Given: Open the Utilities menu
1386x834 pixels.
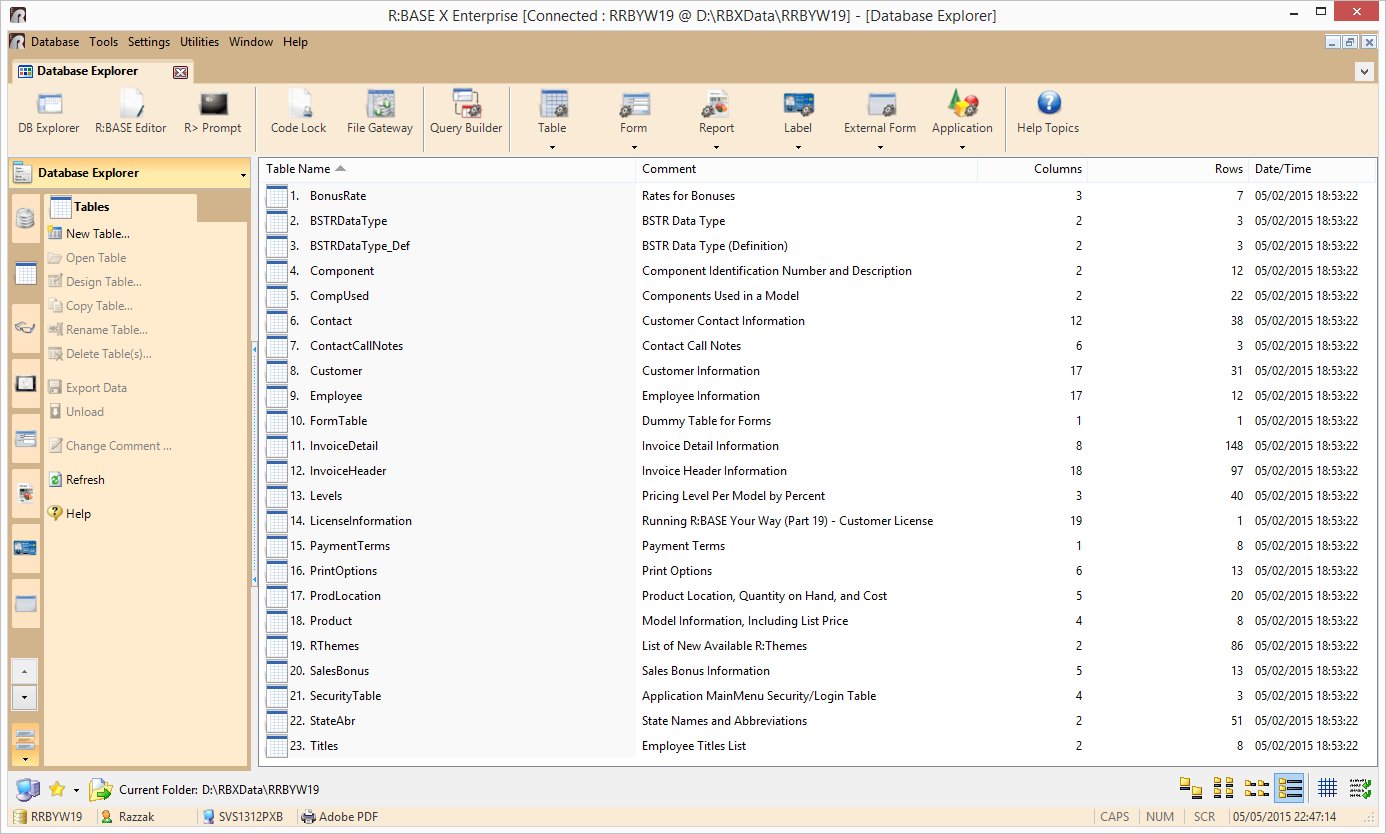Looking at the screenshot, I should coord(199,42).
